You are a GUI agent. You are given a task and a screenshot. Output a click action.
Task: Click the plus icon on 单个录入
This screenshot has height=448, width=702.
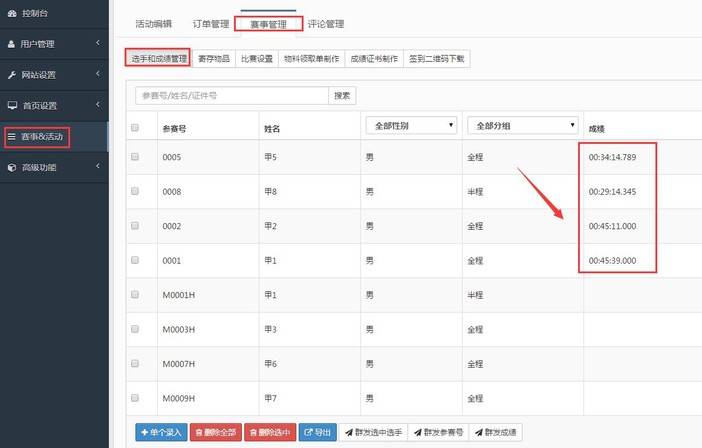point(144,433)
